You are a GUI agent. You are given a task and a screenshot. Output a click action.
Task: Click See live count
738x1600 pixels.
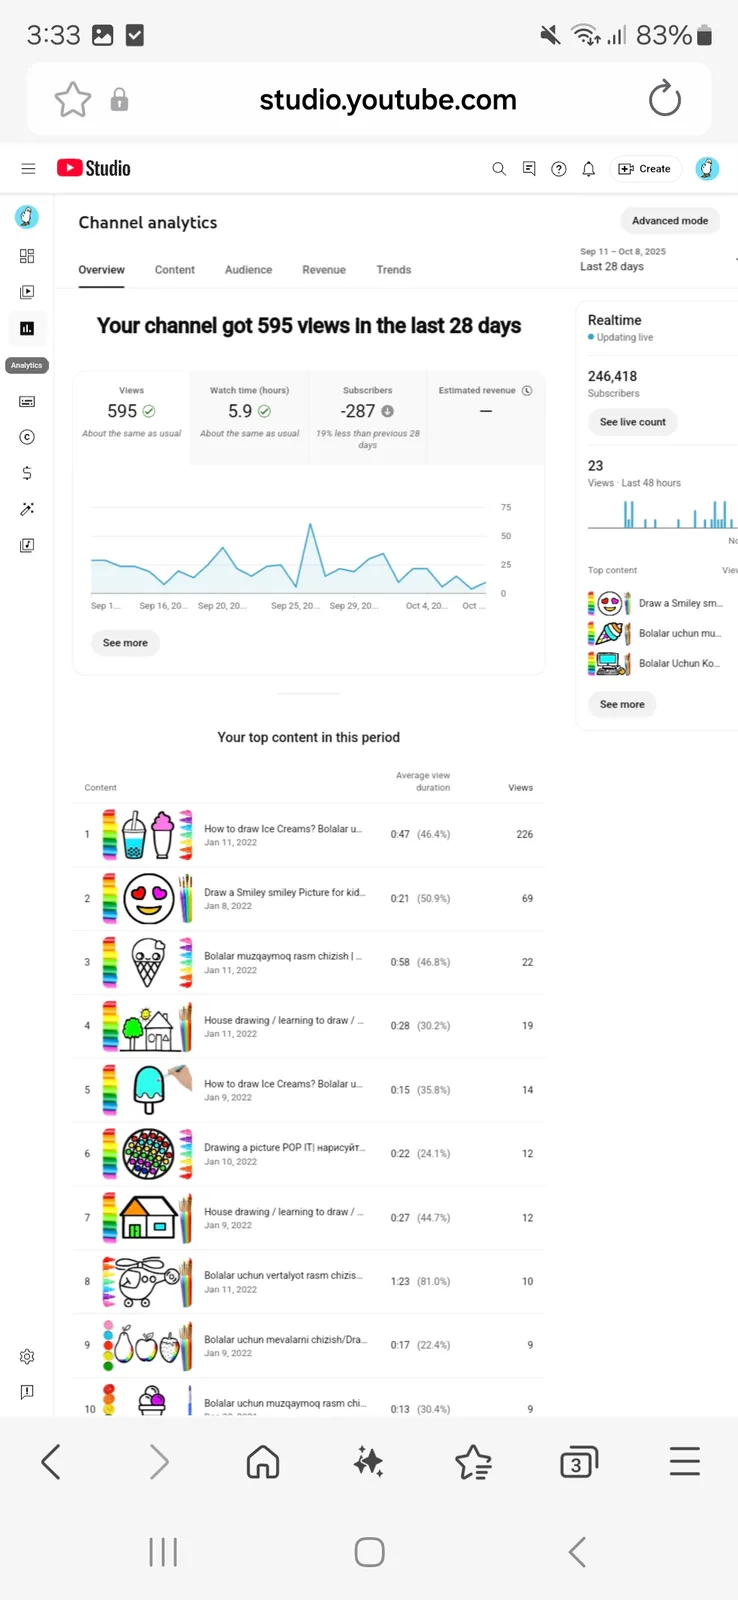tap(633, 422)
